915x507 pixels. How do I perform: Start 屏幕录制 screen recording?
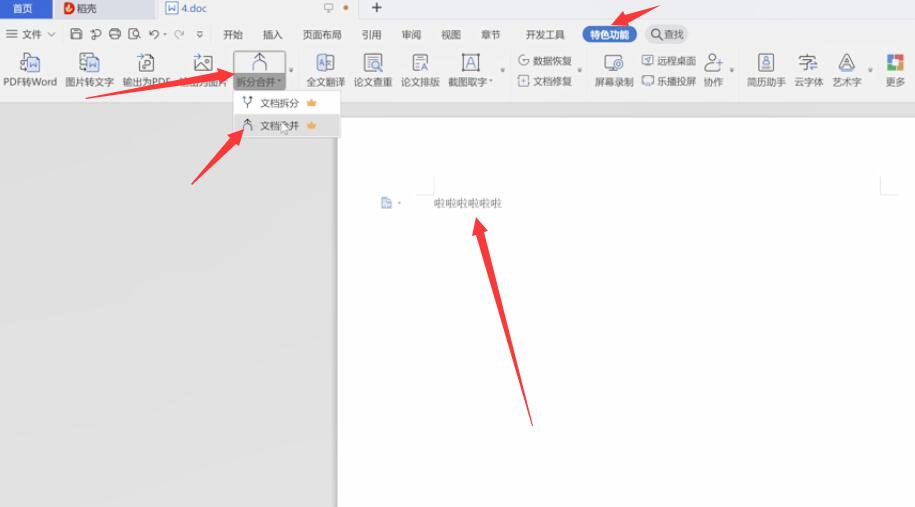click(613, 69)
